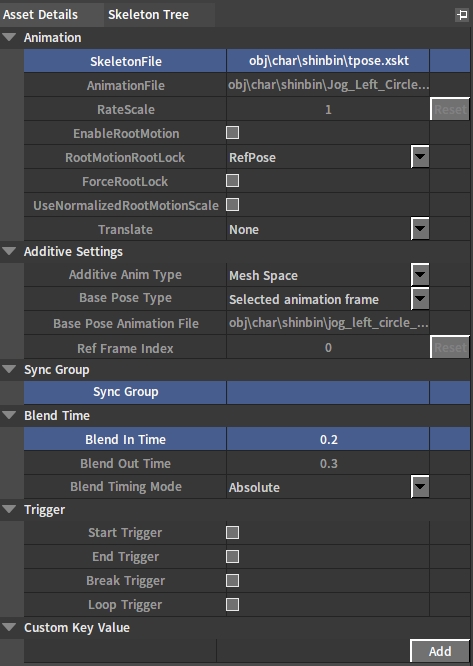
Task: Click the AnimationFile path field
Action: point(328,85)
